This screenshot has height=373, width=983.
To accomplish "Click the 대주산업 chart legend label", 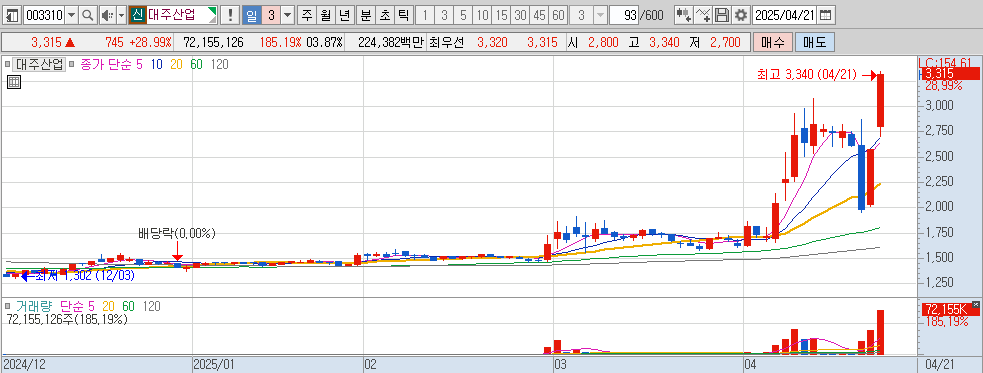I will coord(39,64).
